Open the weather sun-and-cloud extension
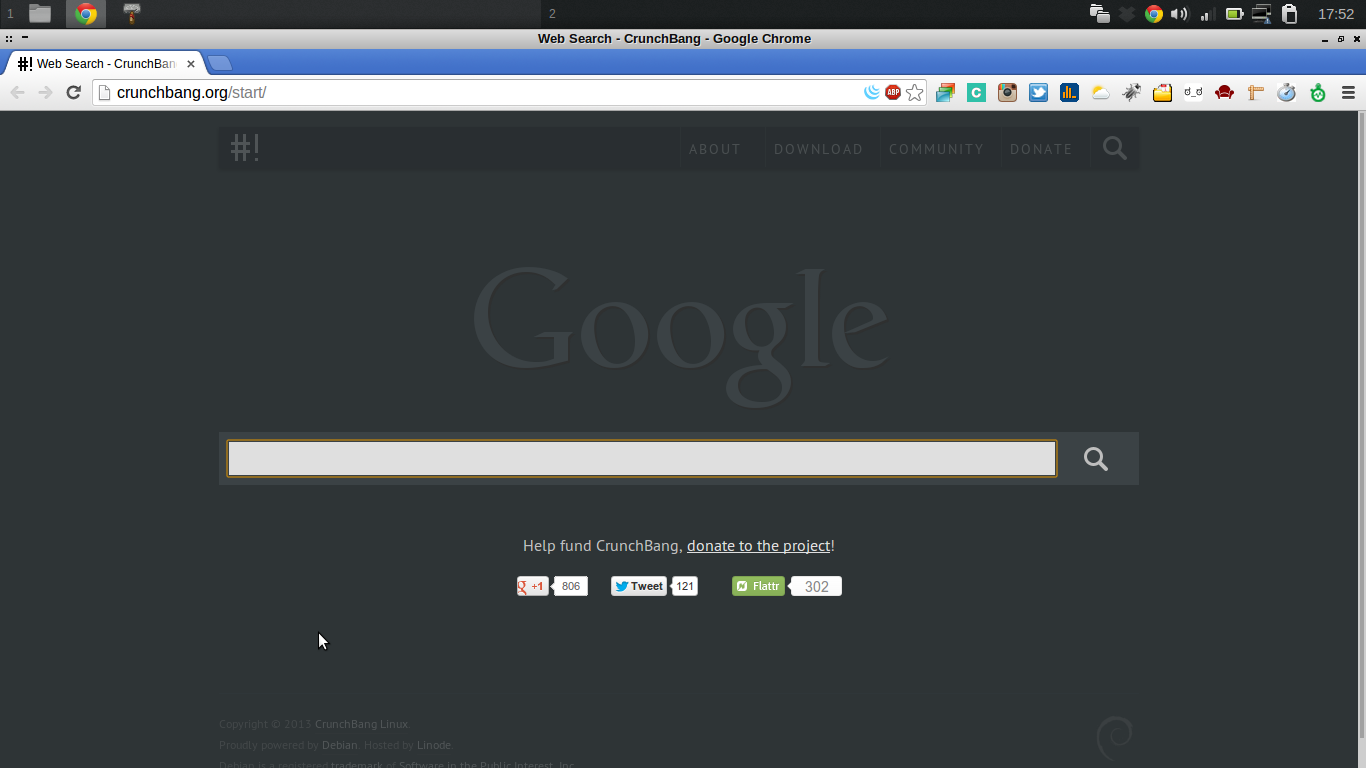 (x=1100, y=92)
